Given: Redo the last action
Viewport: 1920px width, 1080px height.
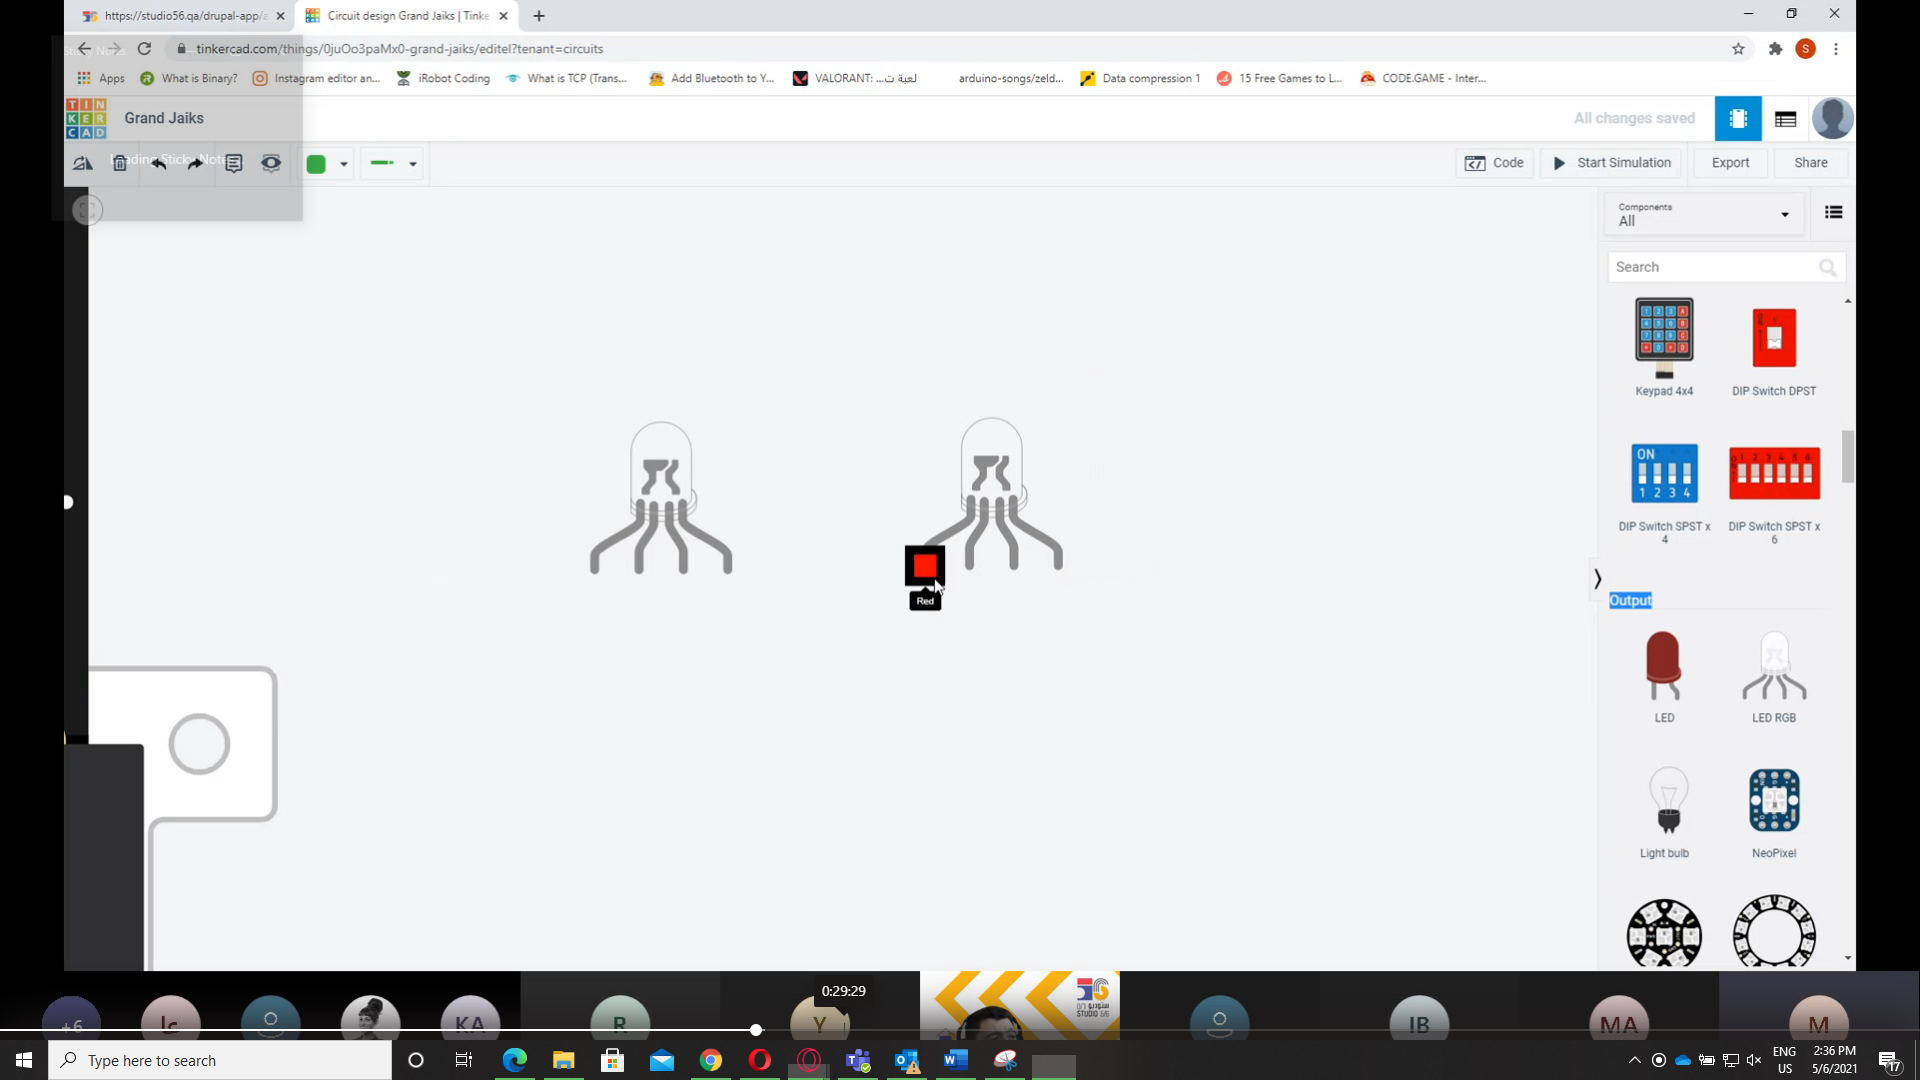Looking at the screenshot, I should 196,163.
